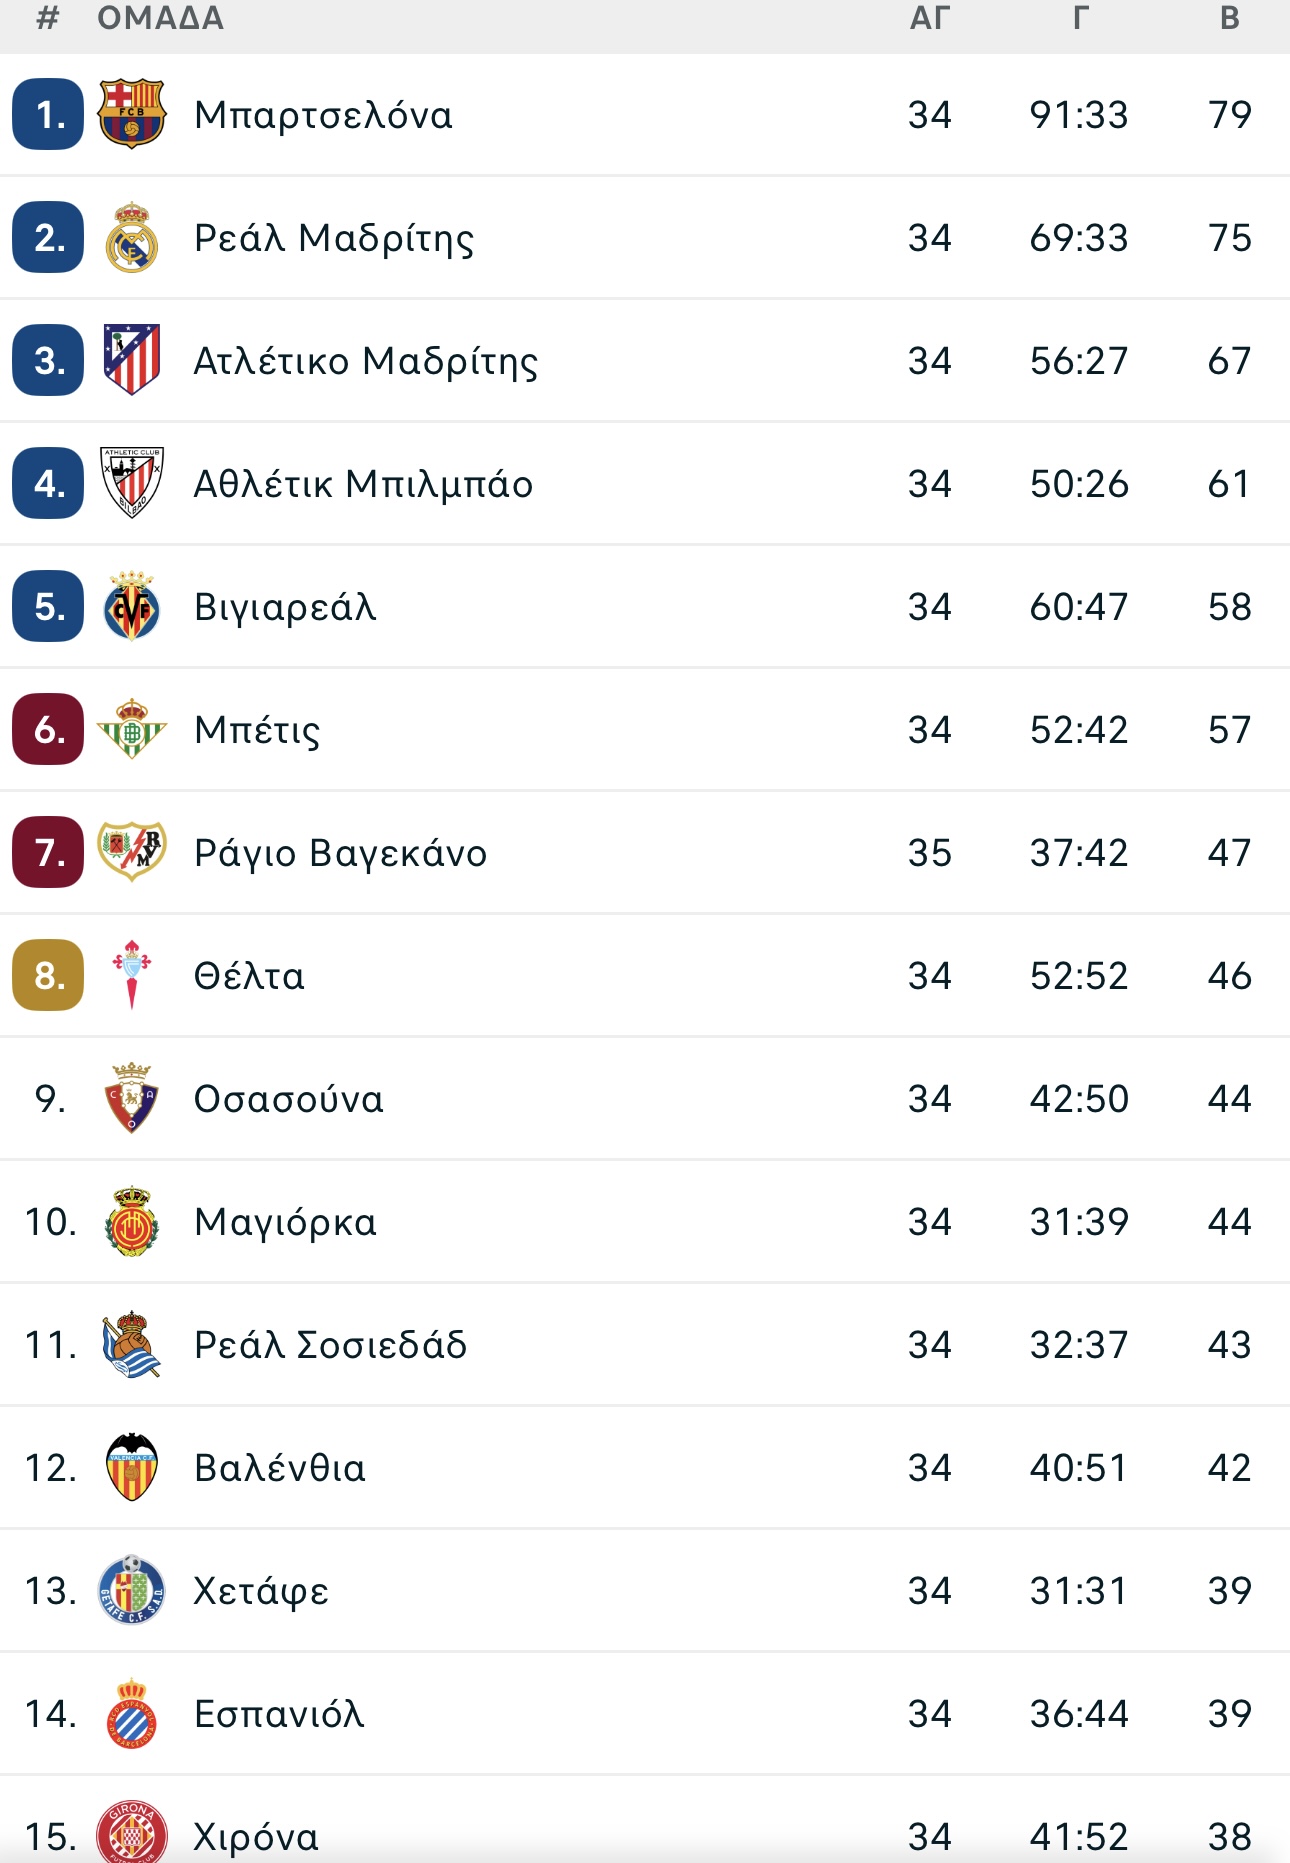Viewport: 1290px width, 1863px height.
Task: Open the Ρεάλ Σοσιεδάδ team page
Action: pos(330,1345)
